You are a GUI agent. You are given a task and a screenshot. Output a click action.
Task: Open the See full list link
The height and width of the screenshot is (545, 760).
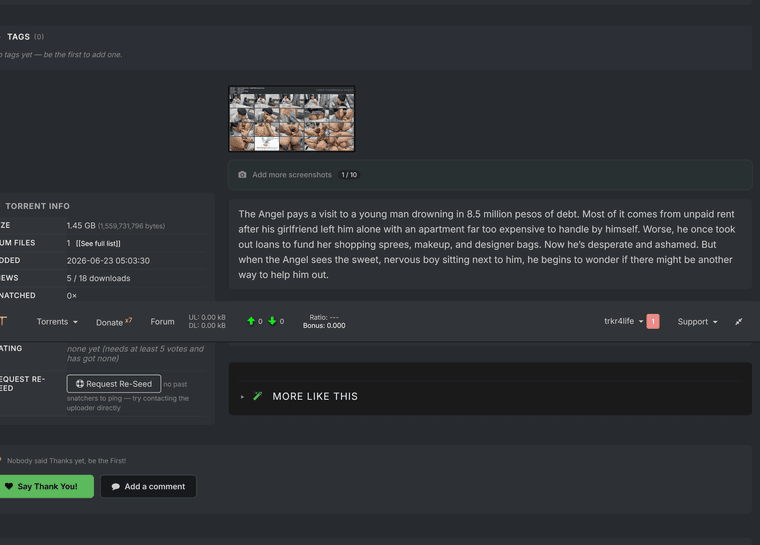click(x=98, y=243)
